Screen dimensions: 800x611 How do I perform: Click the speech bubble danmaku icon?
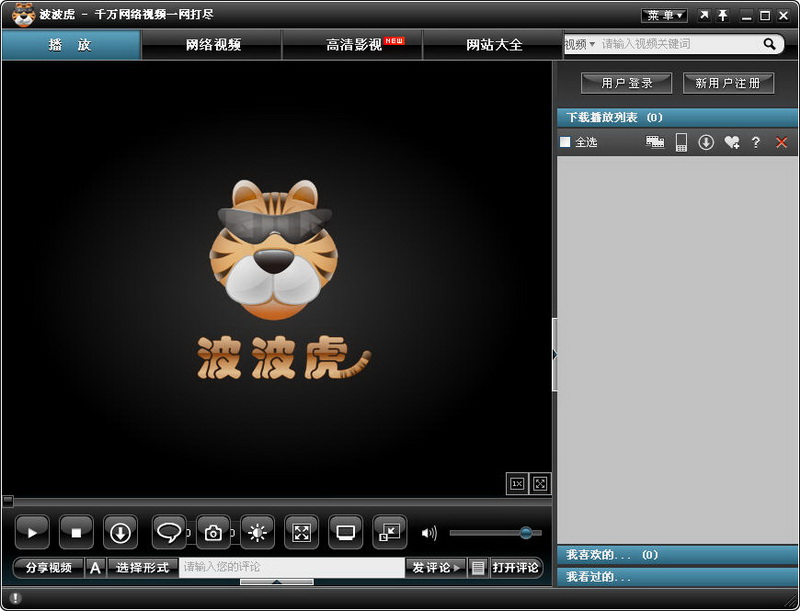click(x=169, y=533)
